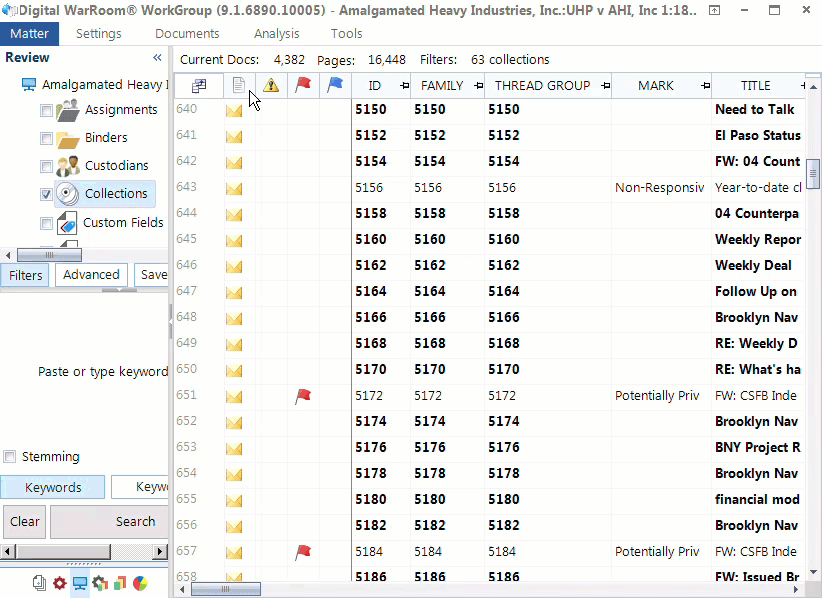Switch to the Filters tab
Viewport: 822px width, 598px height.
click(25, 275)
